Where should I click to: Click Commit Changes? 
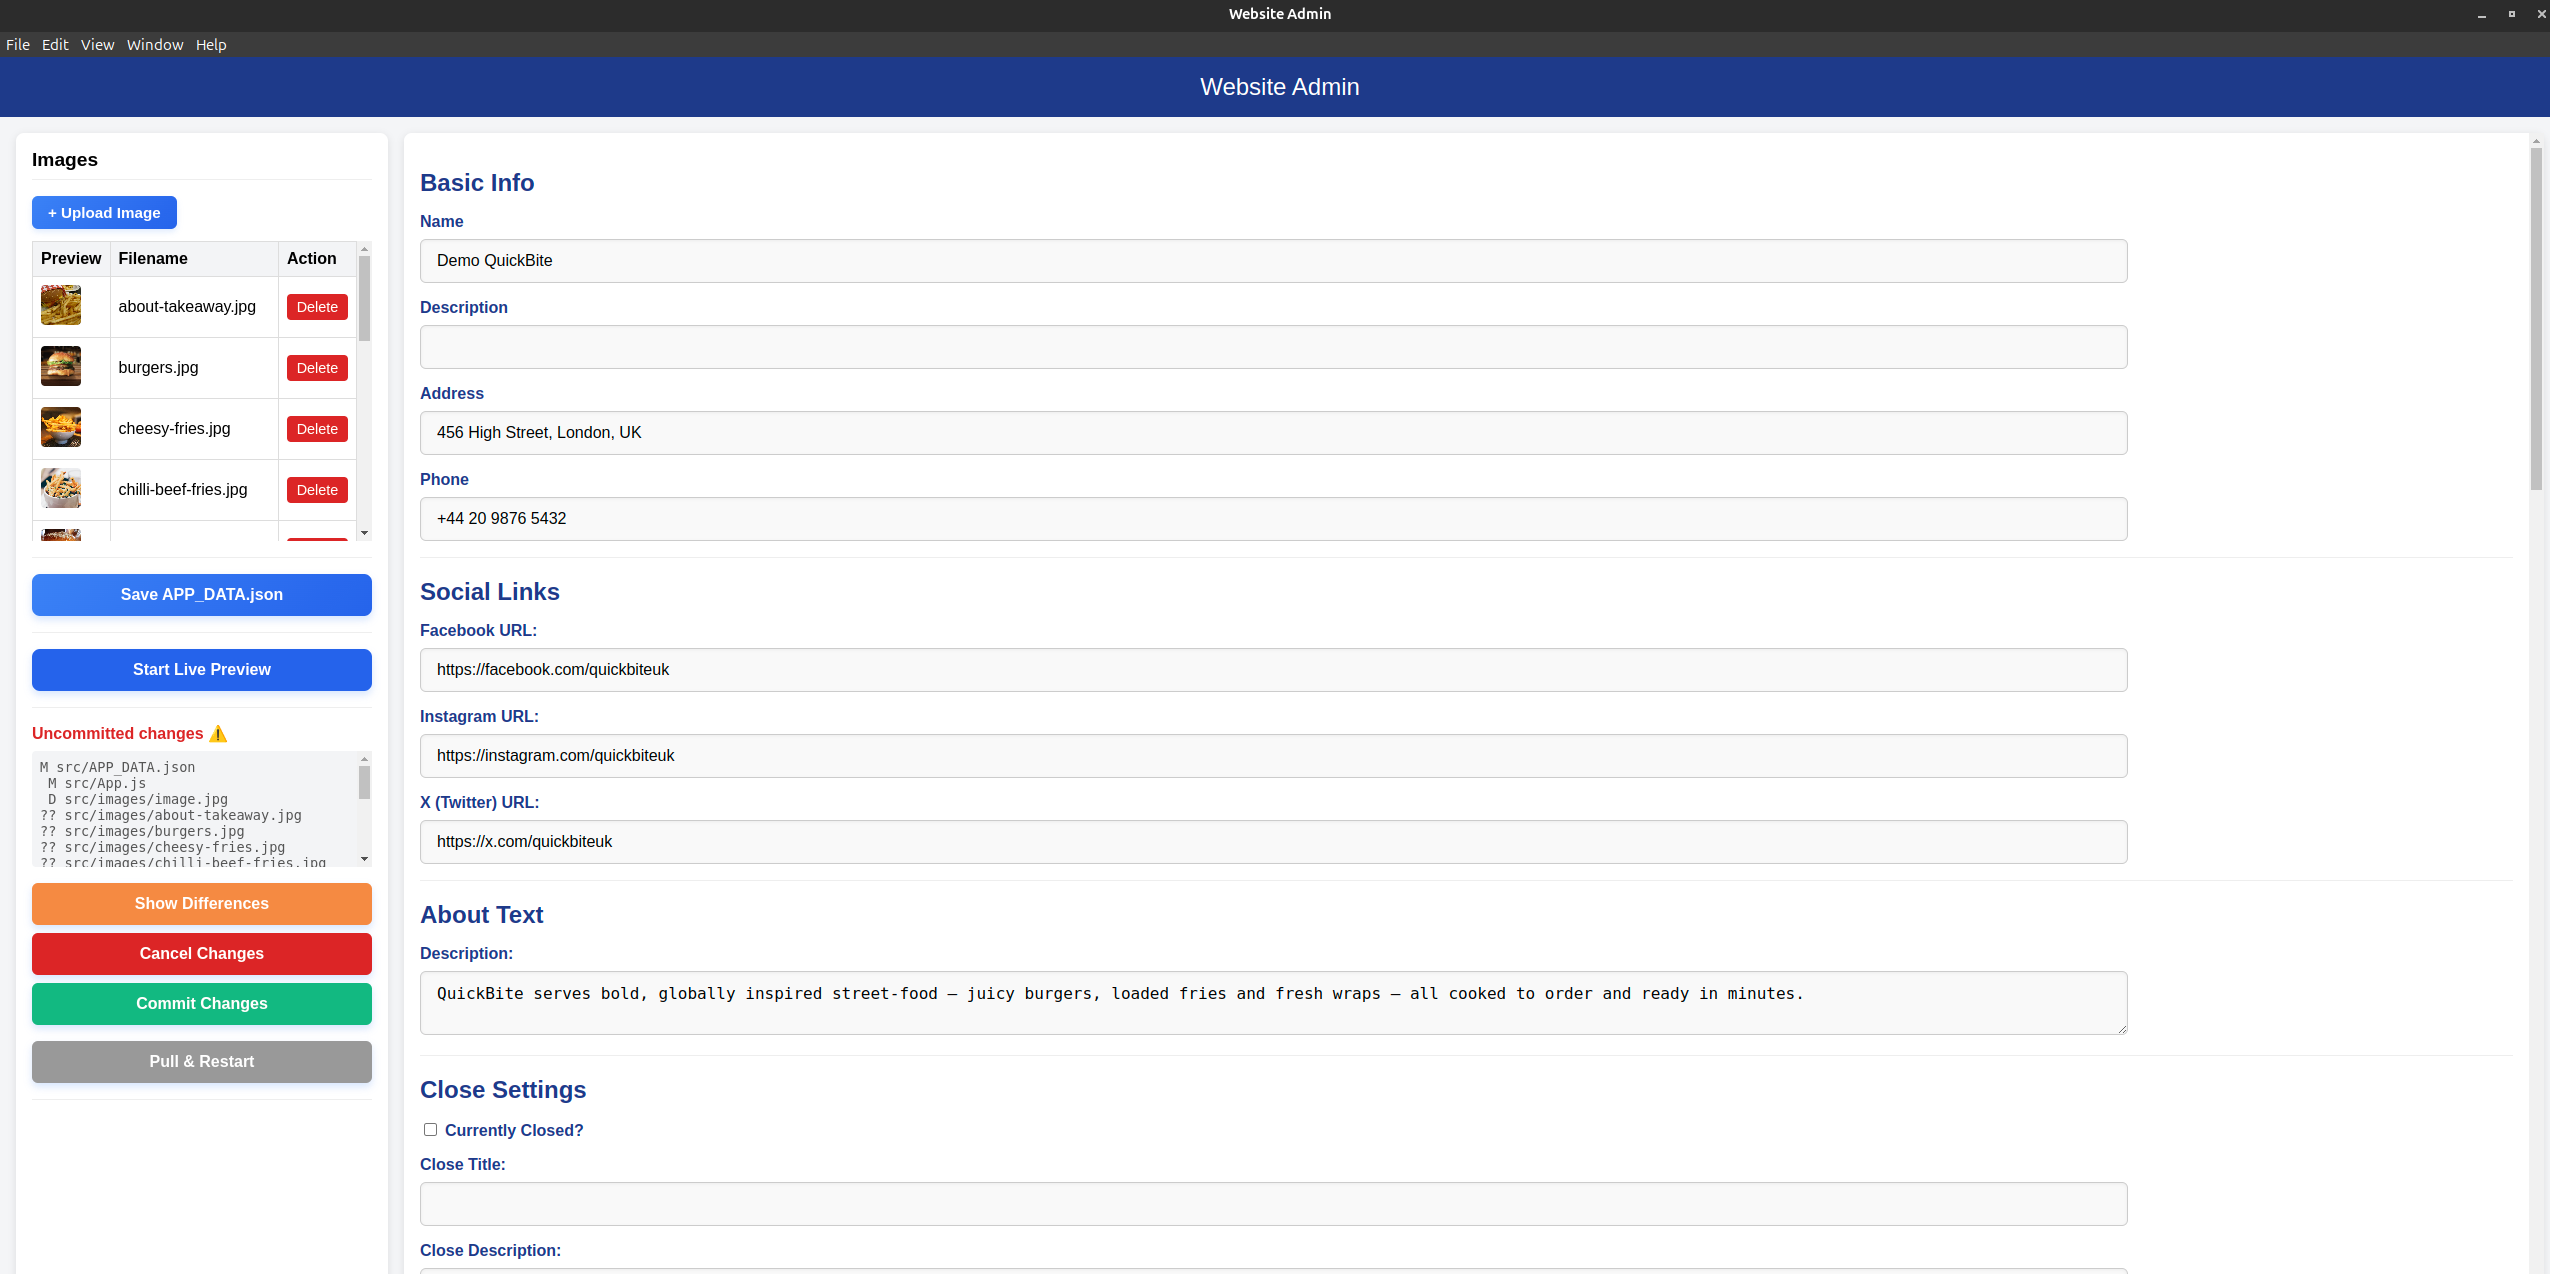click(x=201, y=1003)
